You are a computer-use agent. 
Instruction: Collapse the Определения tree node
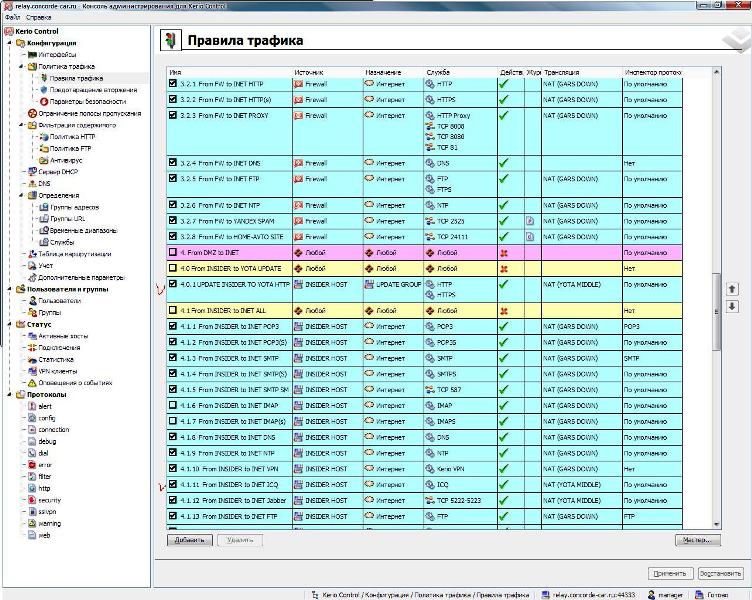(22, 195)
